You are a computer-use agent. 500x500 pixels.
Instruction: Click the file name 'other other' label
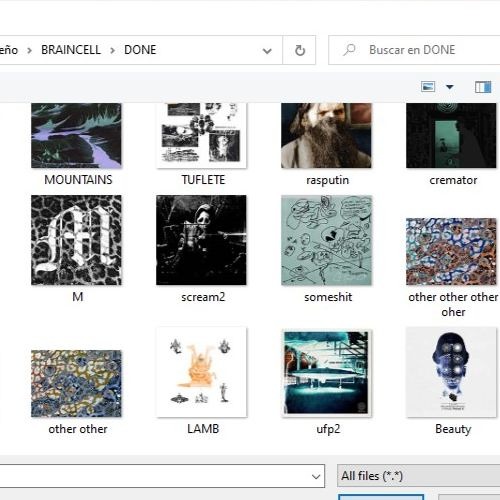tap(78, 429)
